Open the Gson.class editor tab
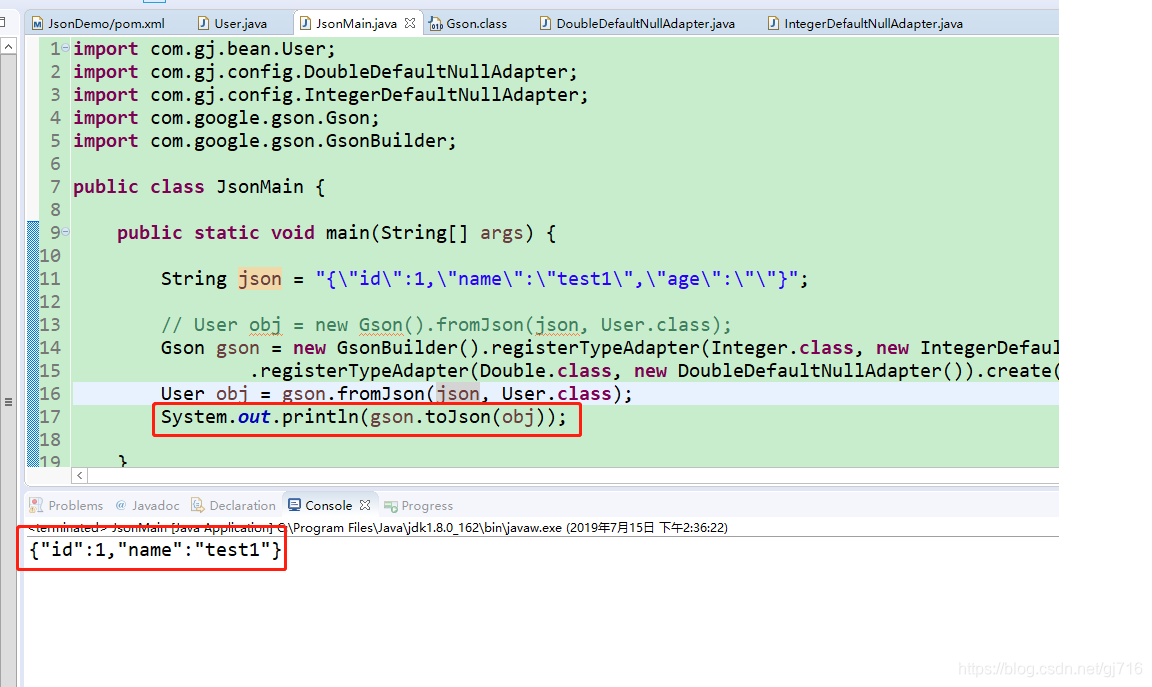This screenshot has width=1152, height=687. [469, 24]
